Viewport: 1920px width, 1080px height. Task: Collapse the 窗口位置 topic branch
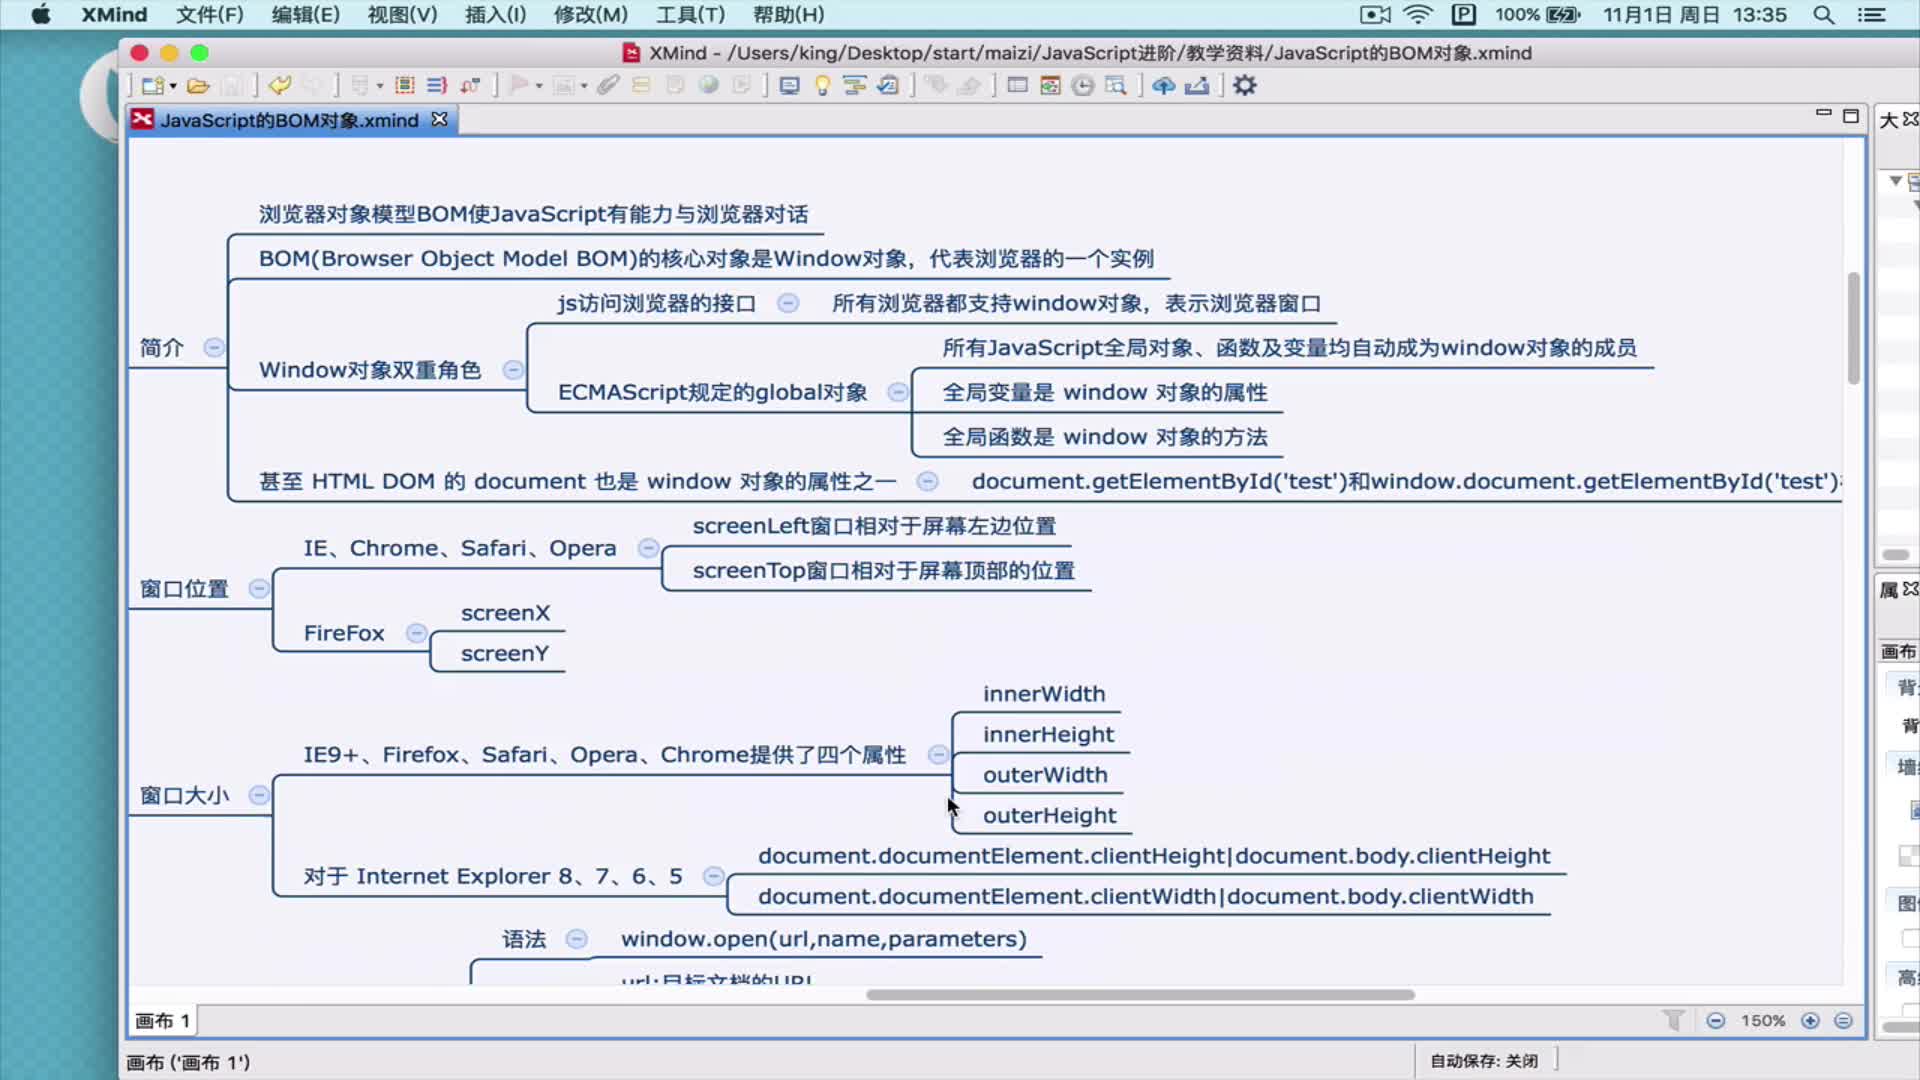tap(259, 588)
